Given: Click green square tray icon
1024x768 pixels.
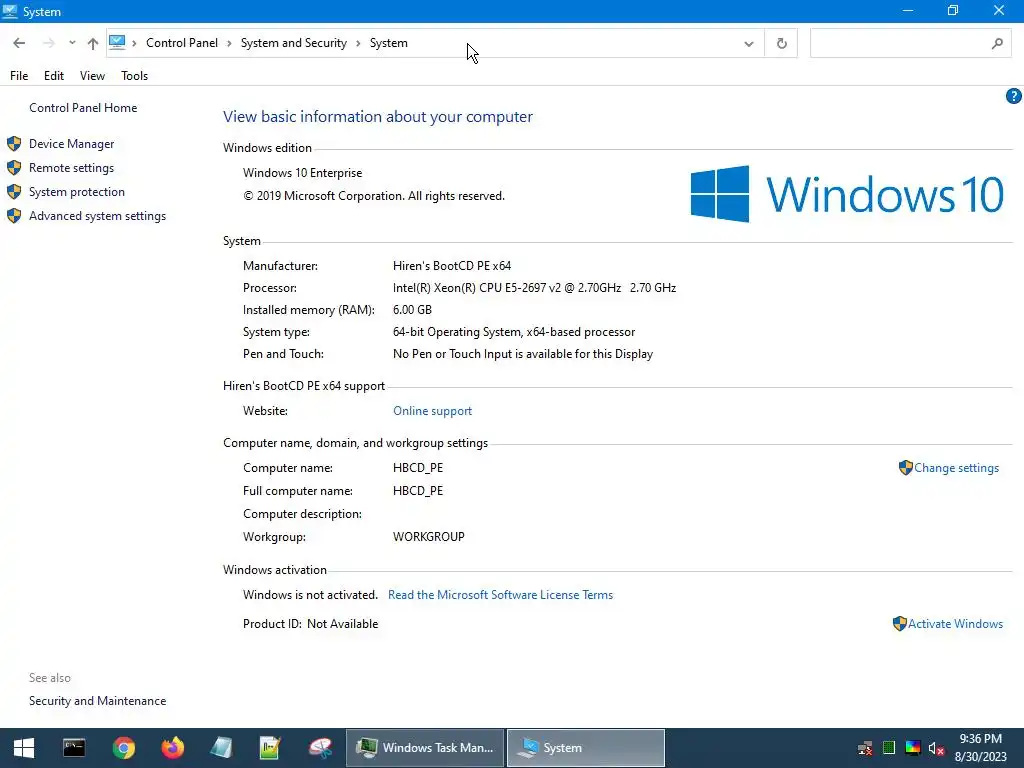Looking at the screenshot, I should coord(889,748).
